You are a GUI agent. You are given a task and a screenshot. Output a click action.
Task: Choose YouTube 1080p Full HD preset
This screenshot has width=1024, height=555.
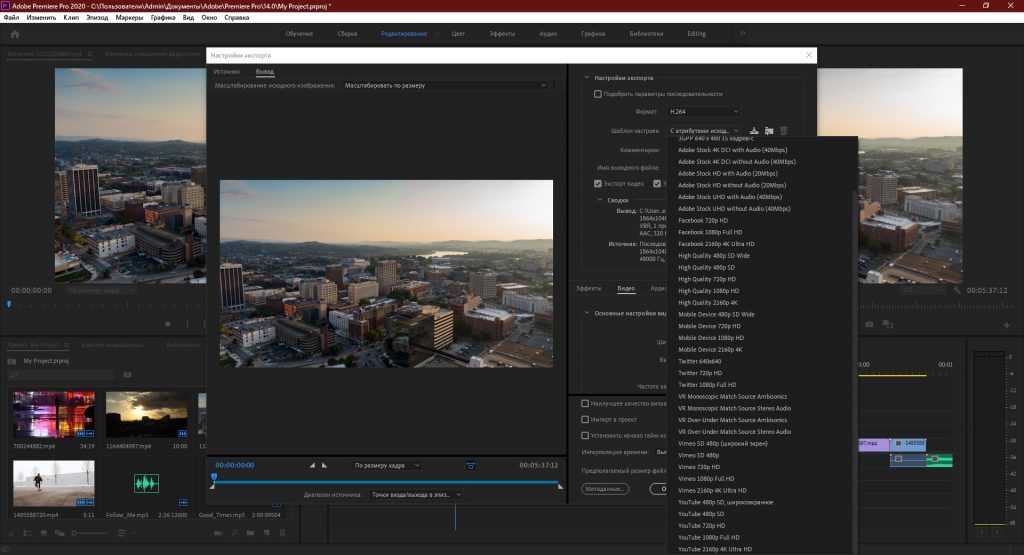[x=707, y=537]
